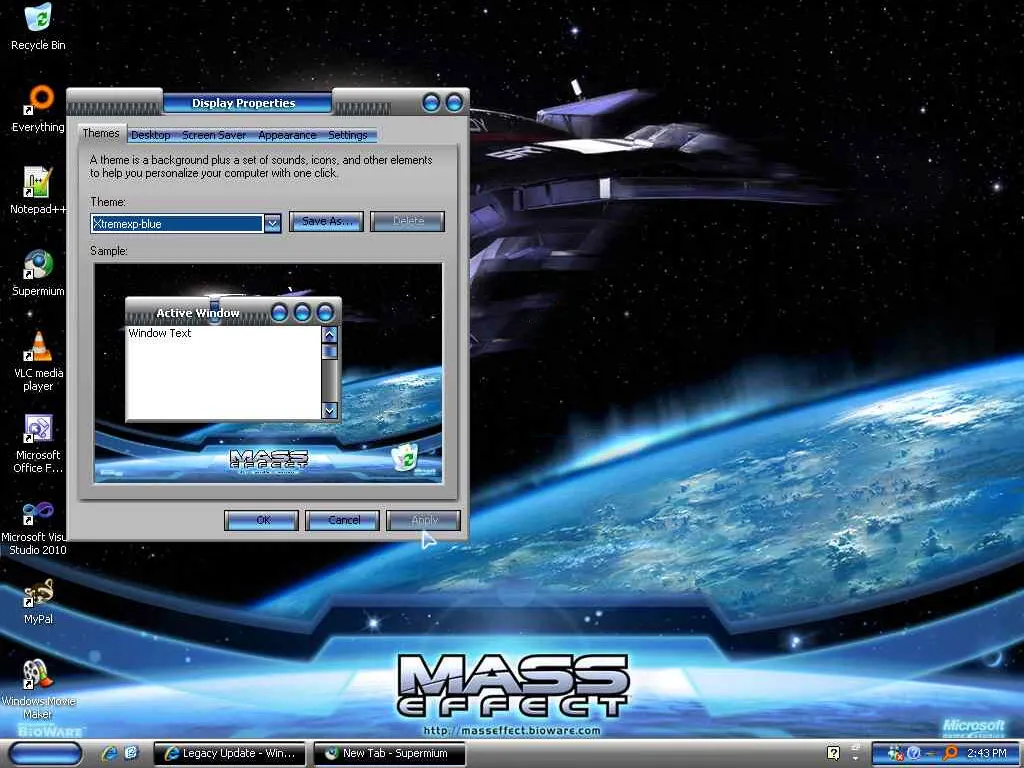Expand the Theme dropdown arrow
Viewport: 1024px width, 768px height.
(x=272, y=224)
